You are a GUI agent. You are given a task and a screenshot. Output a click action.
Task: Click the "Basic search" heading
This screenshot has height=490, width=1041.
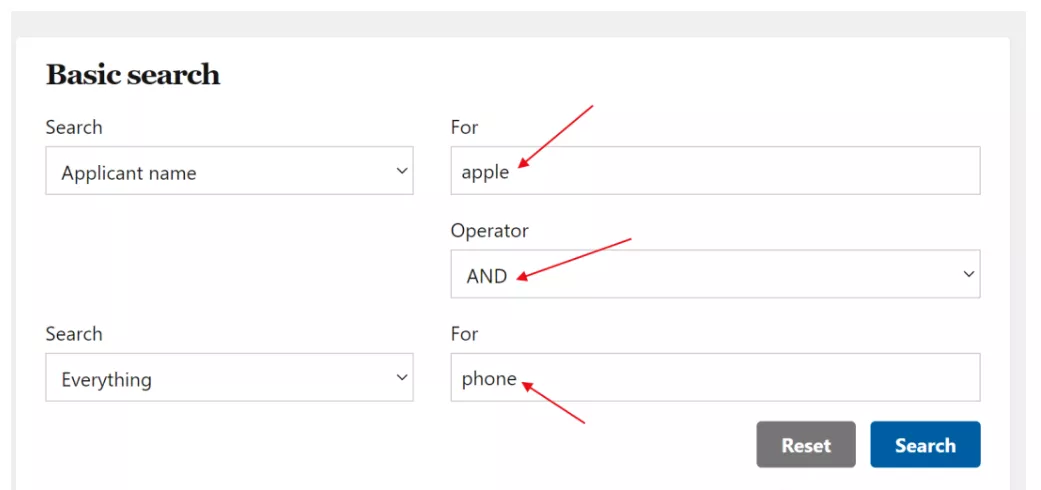pyautogui.click(x=133, y=75)
